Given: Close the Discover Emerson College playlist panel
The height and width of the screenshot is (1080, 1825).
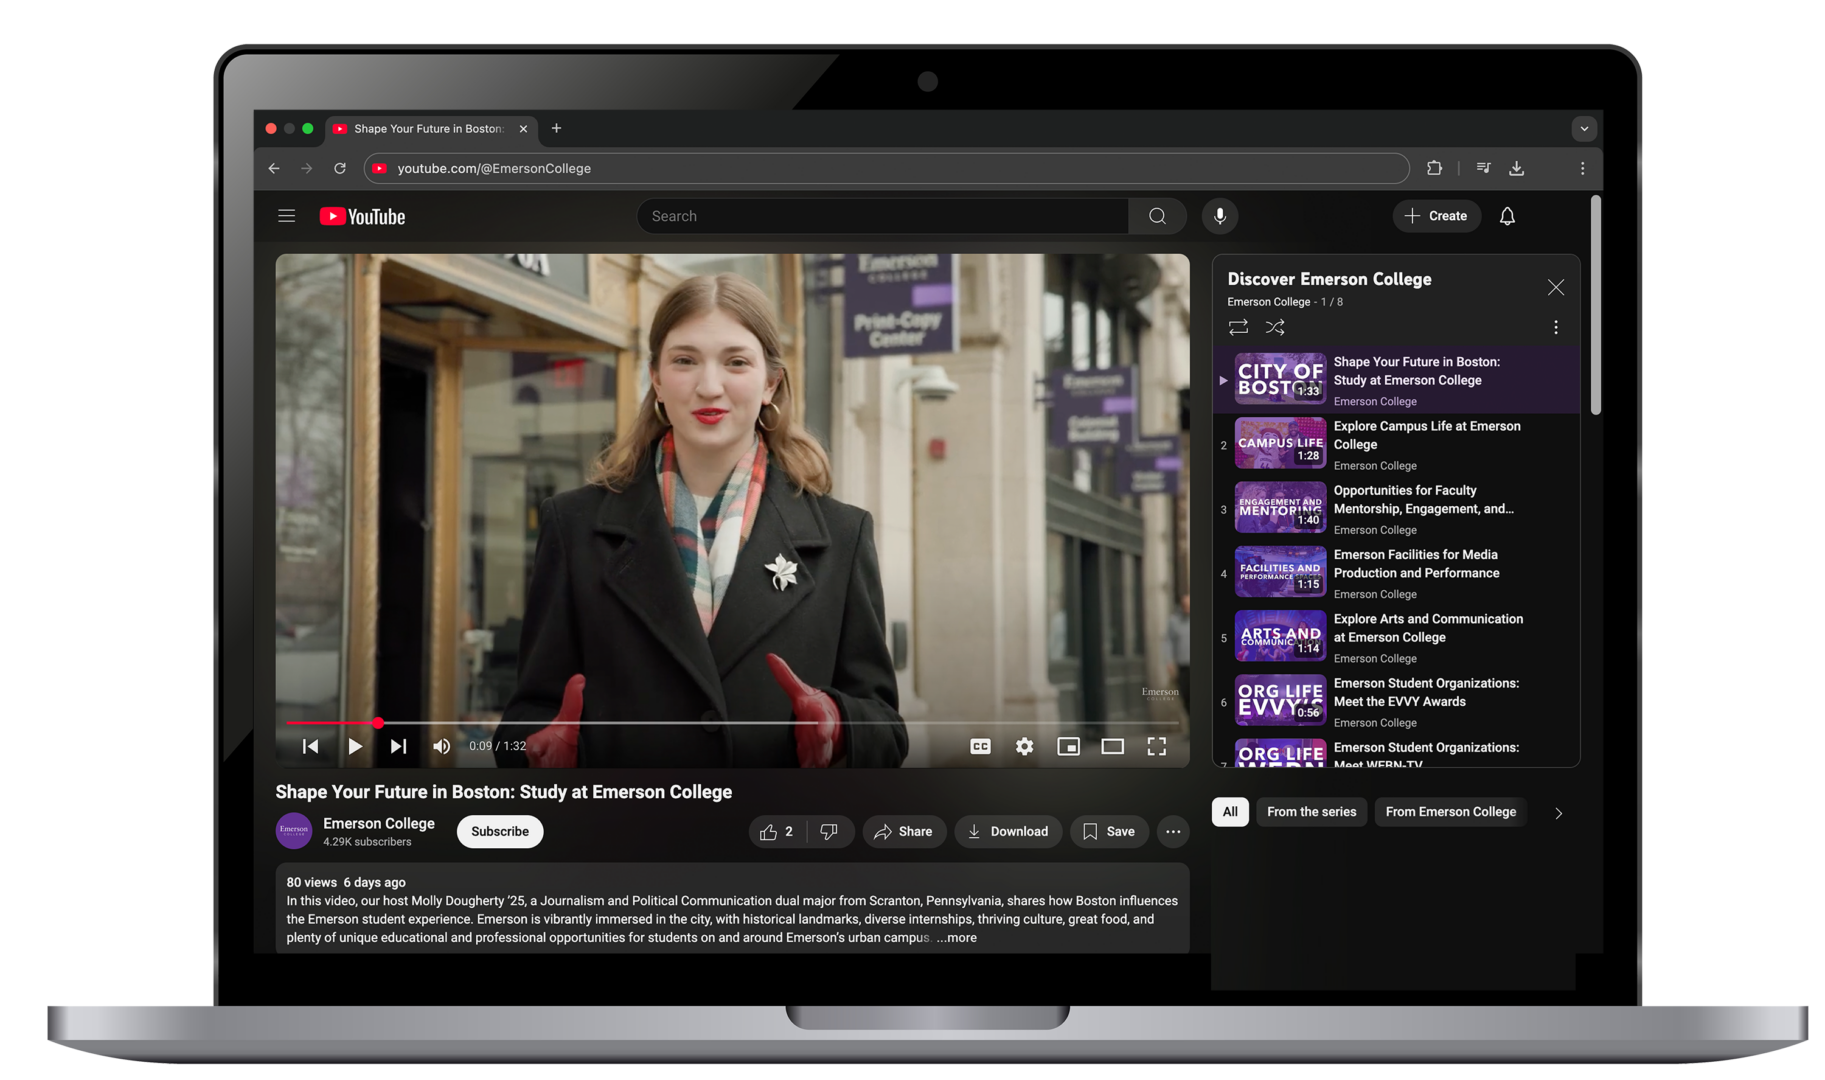Looking at the screenshot, I should click(1555, 288).
